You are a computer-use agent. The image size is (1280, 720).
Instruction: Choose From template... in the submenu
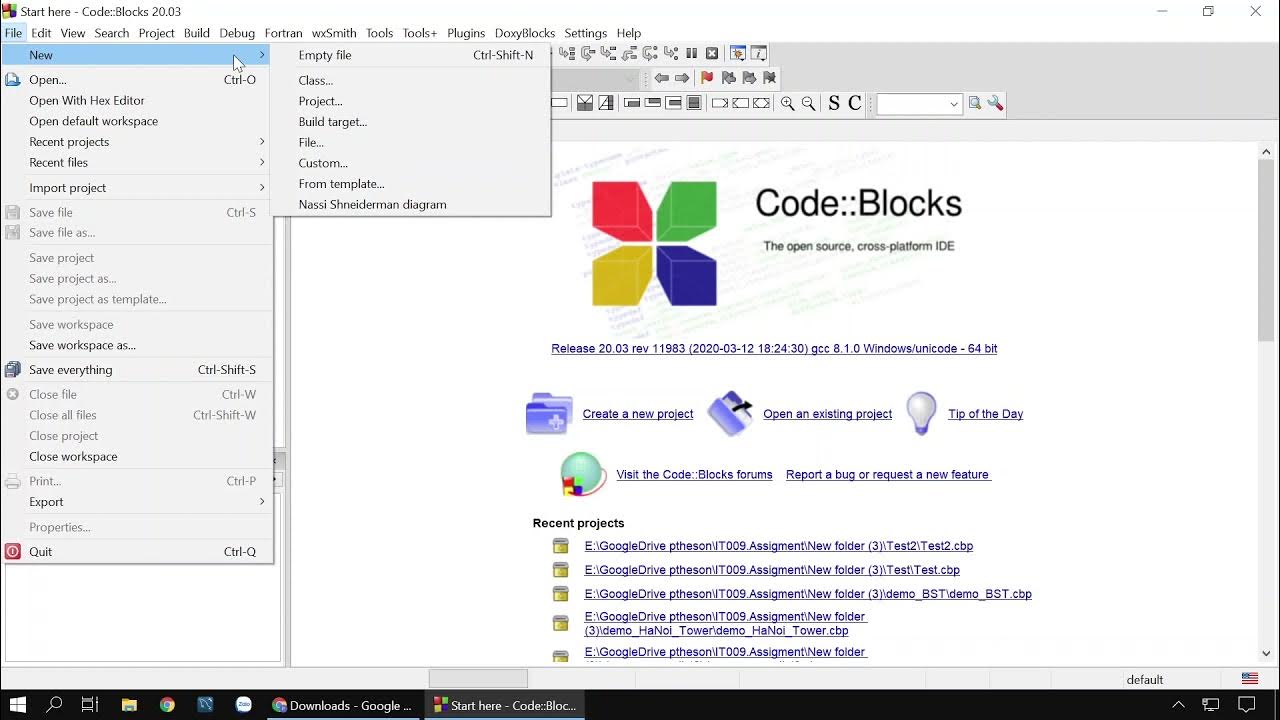click(412, 184)
